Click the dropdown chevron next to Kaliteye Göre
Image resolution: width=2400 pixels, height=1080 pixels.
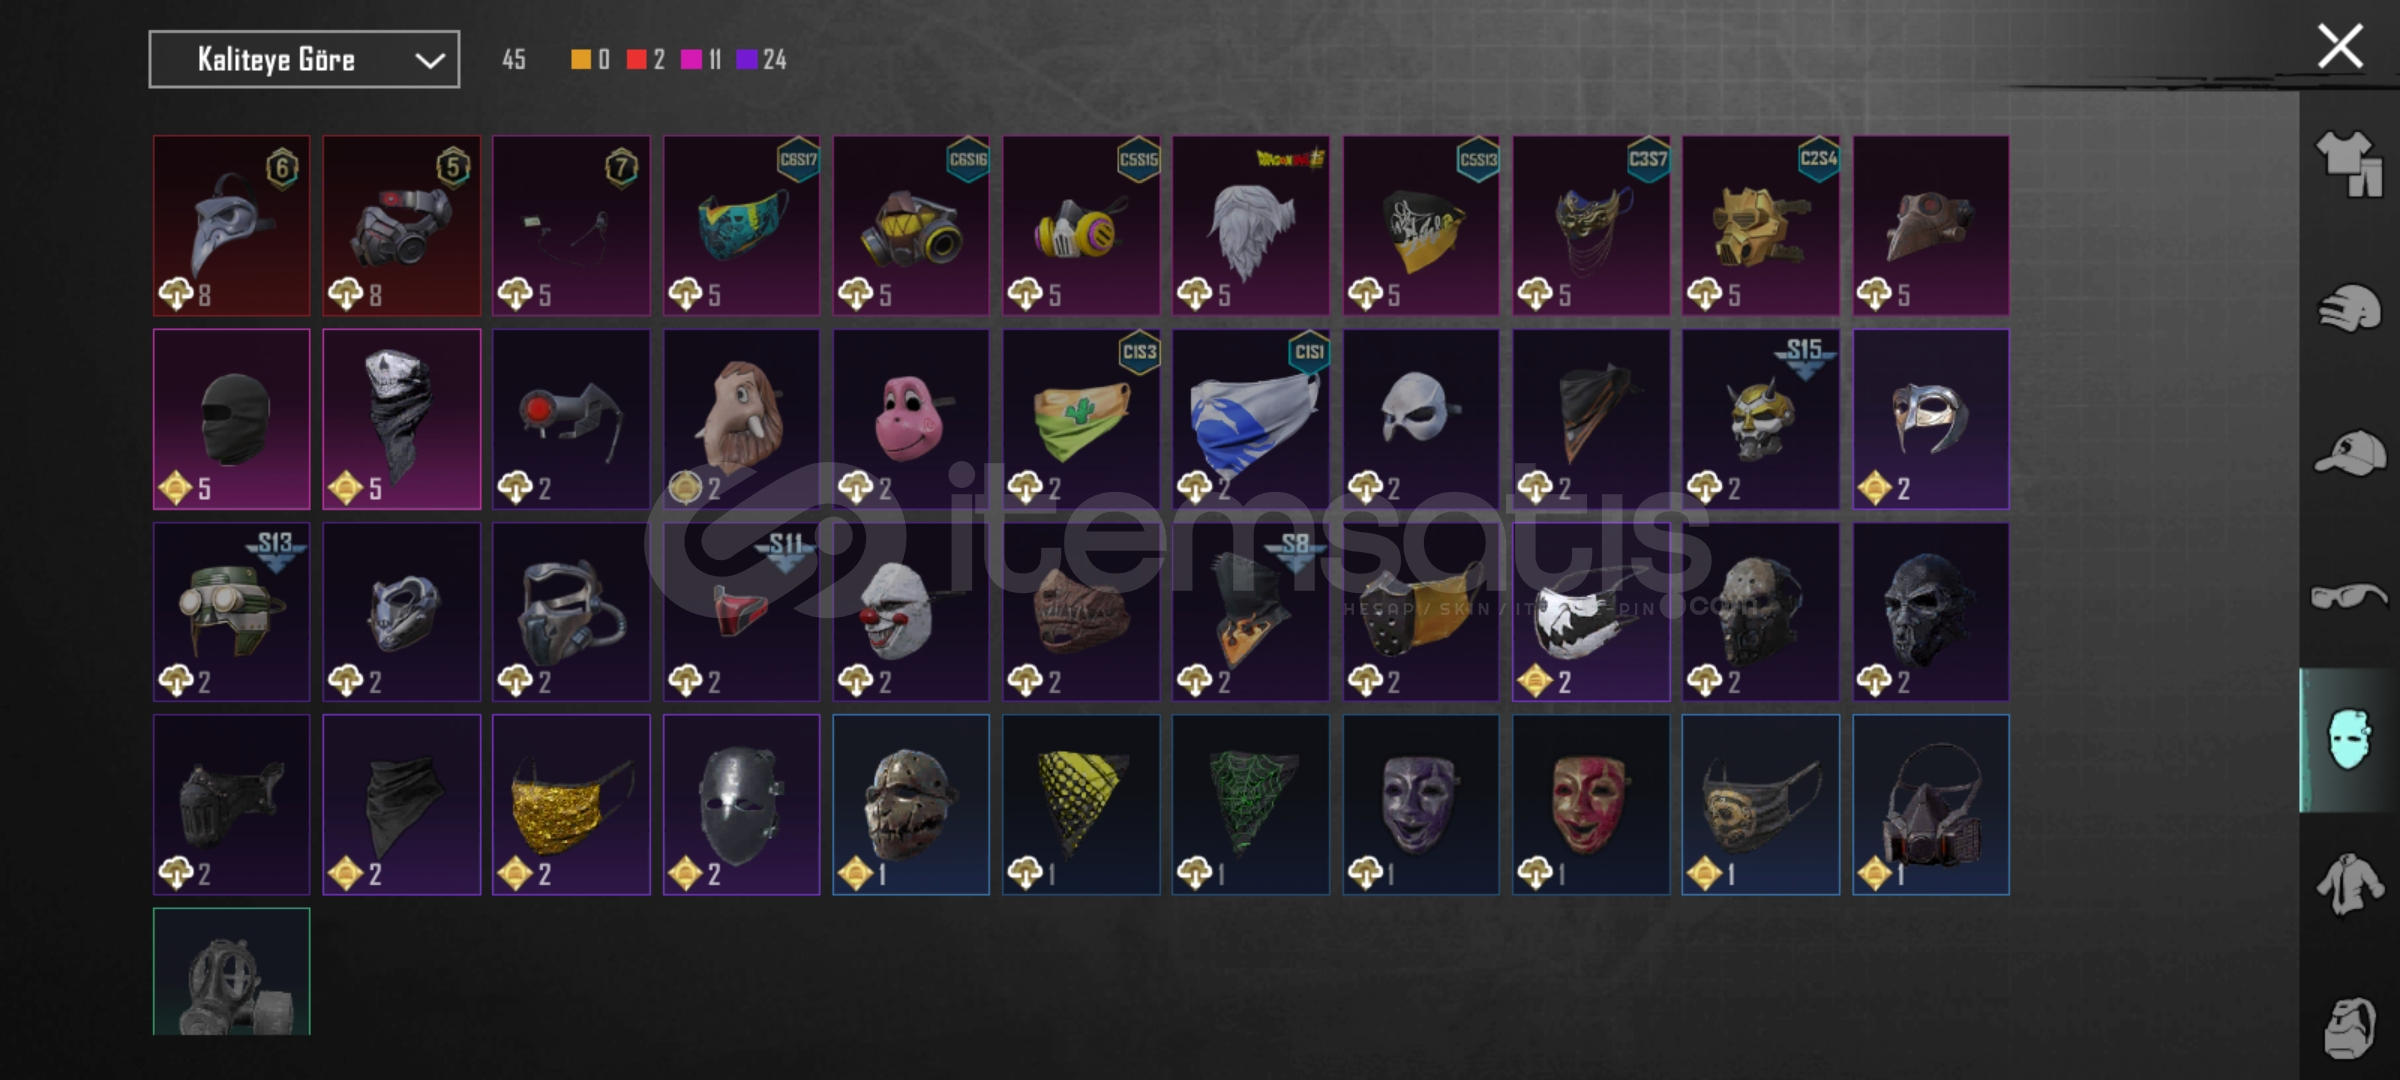[430, 61]
